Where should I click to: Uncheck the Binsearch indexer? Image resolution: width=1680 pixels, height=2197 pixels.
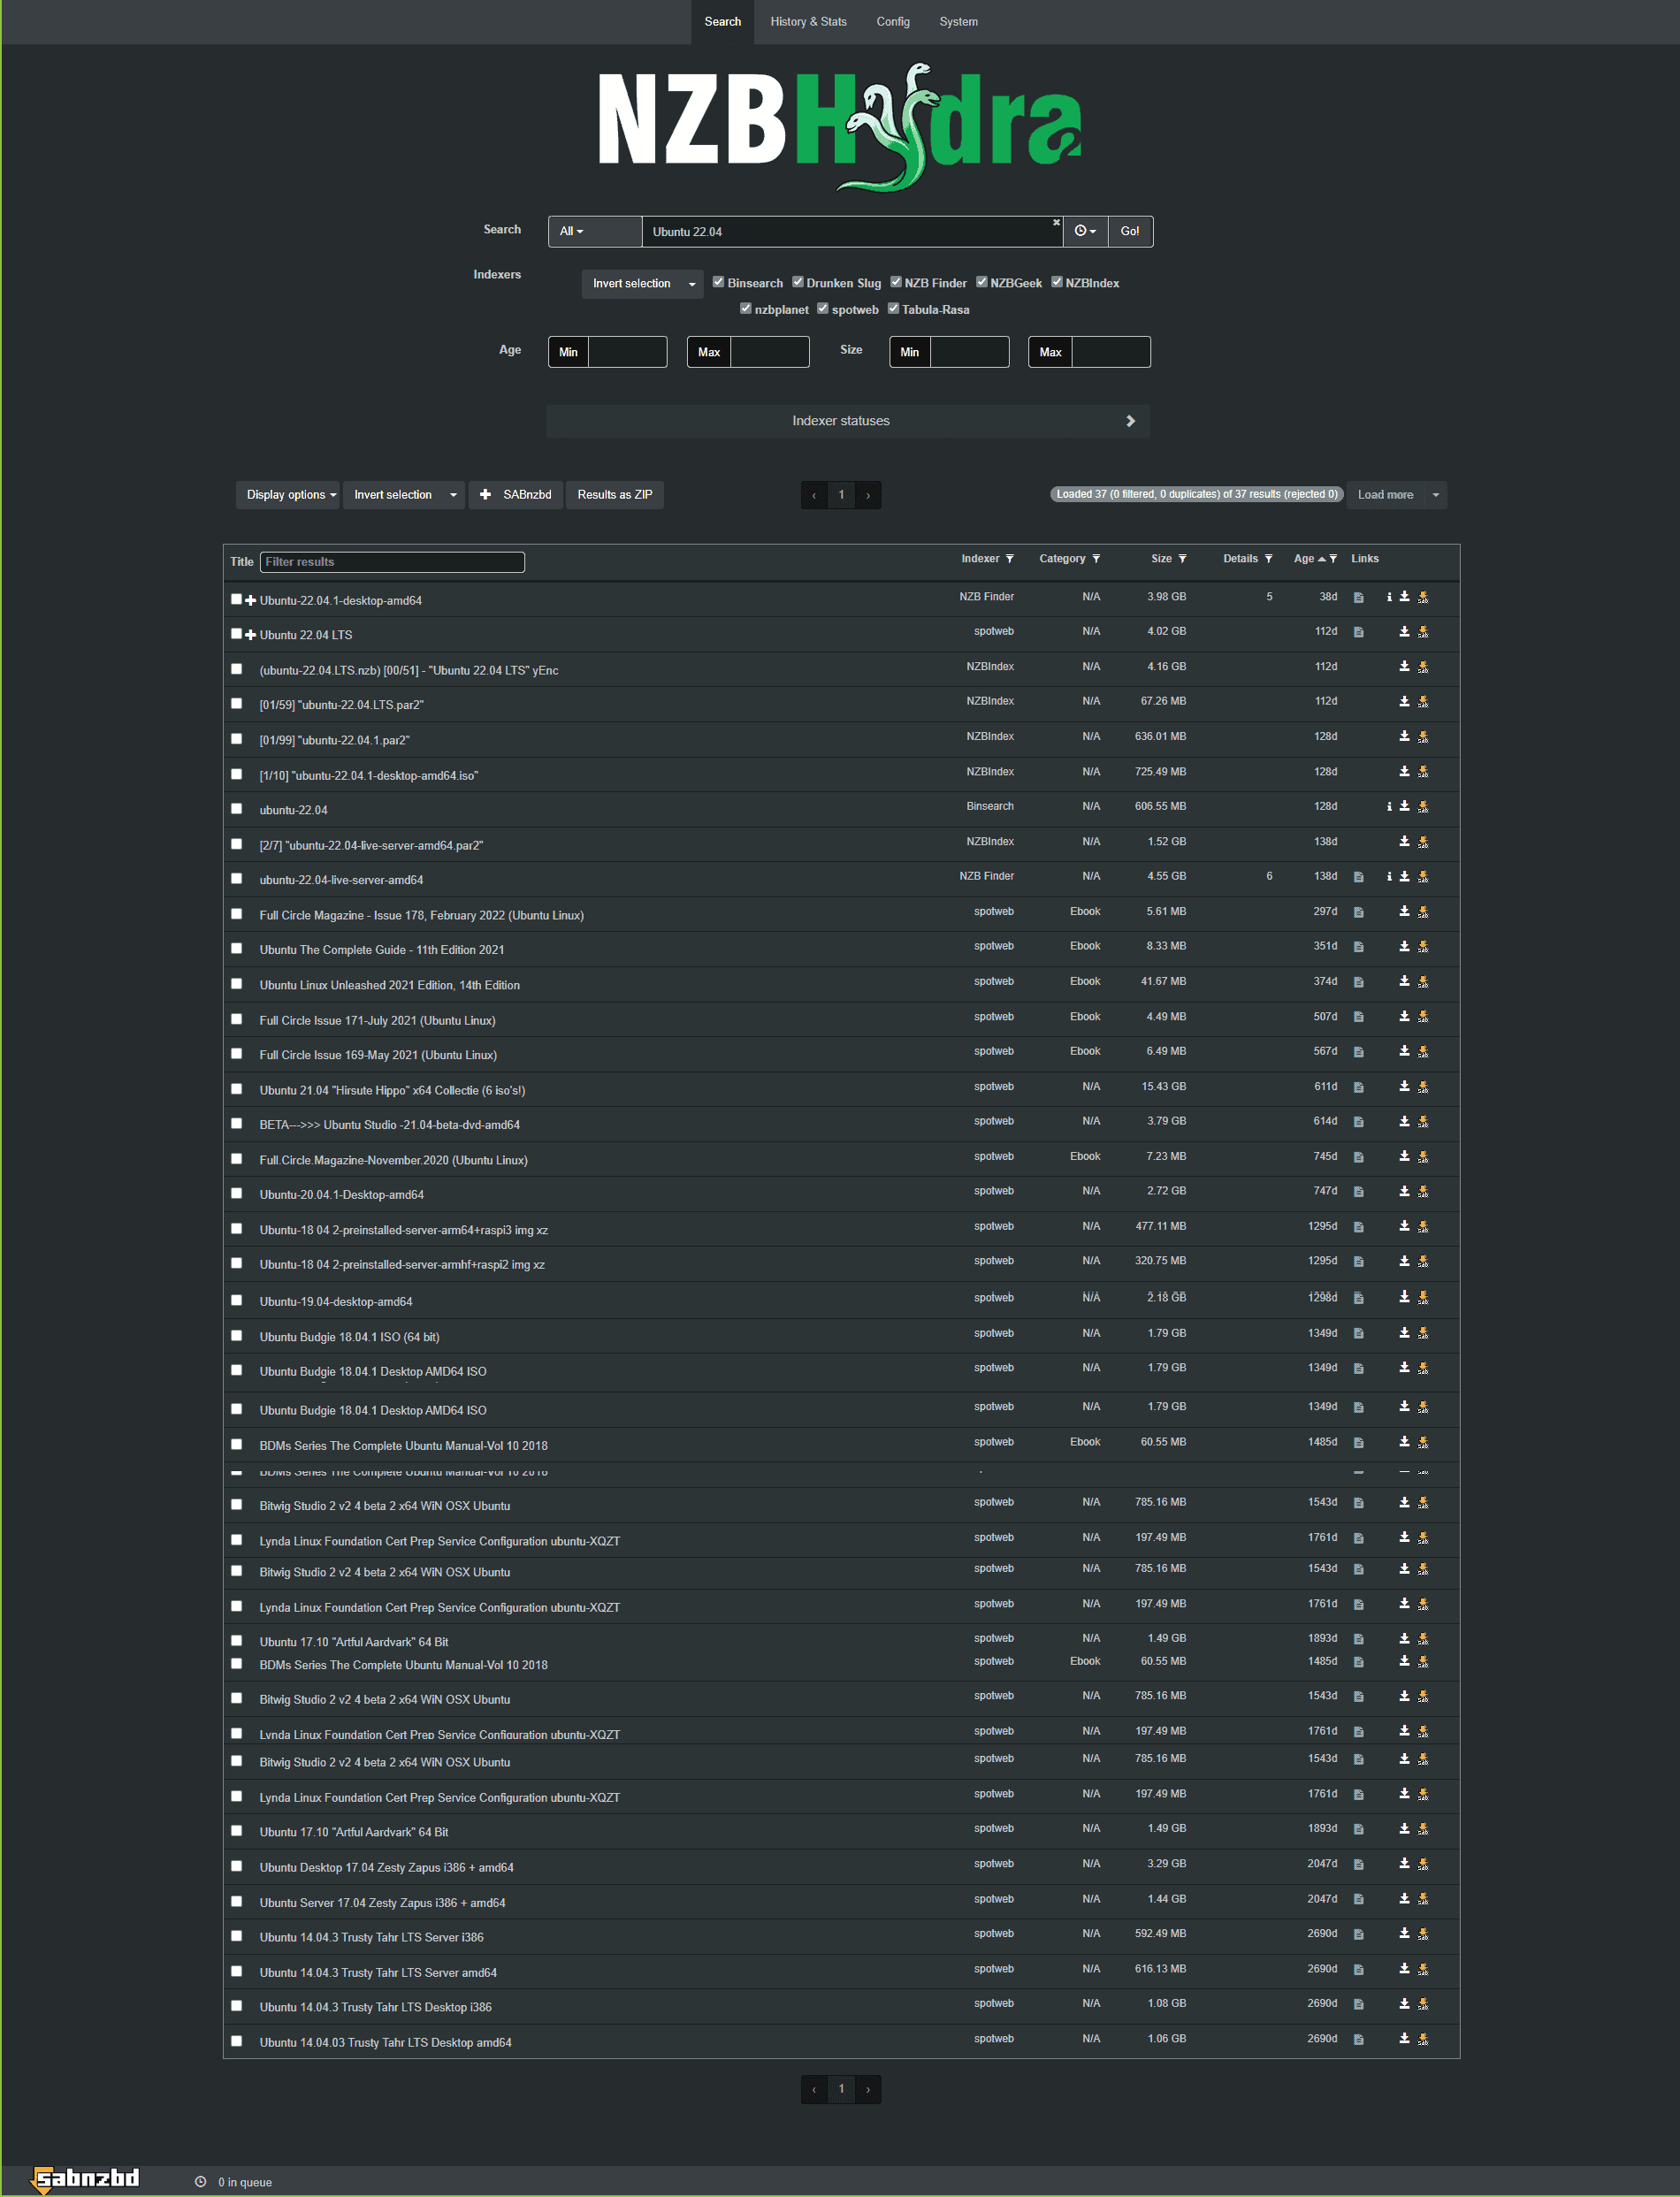pos(718,282)
